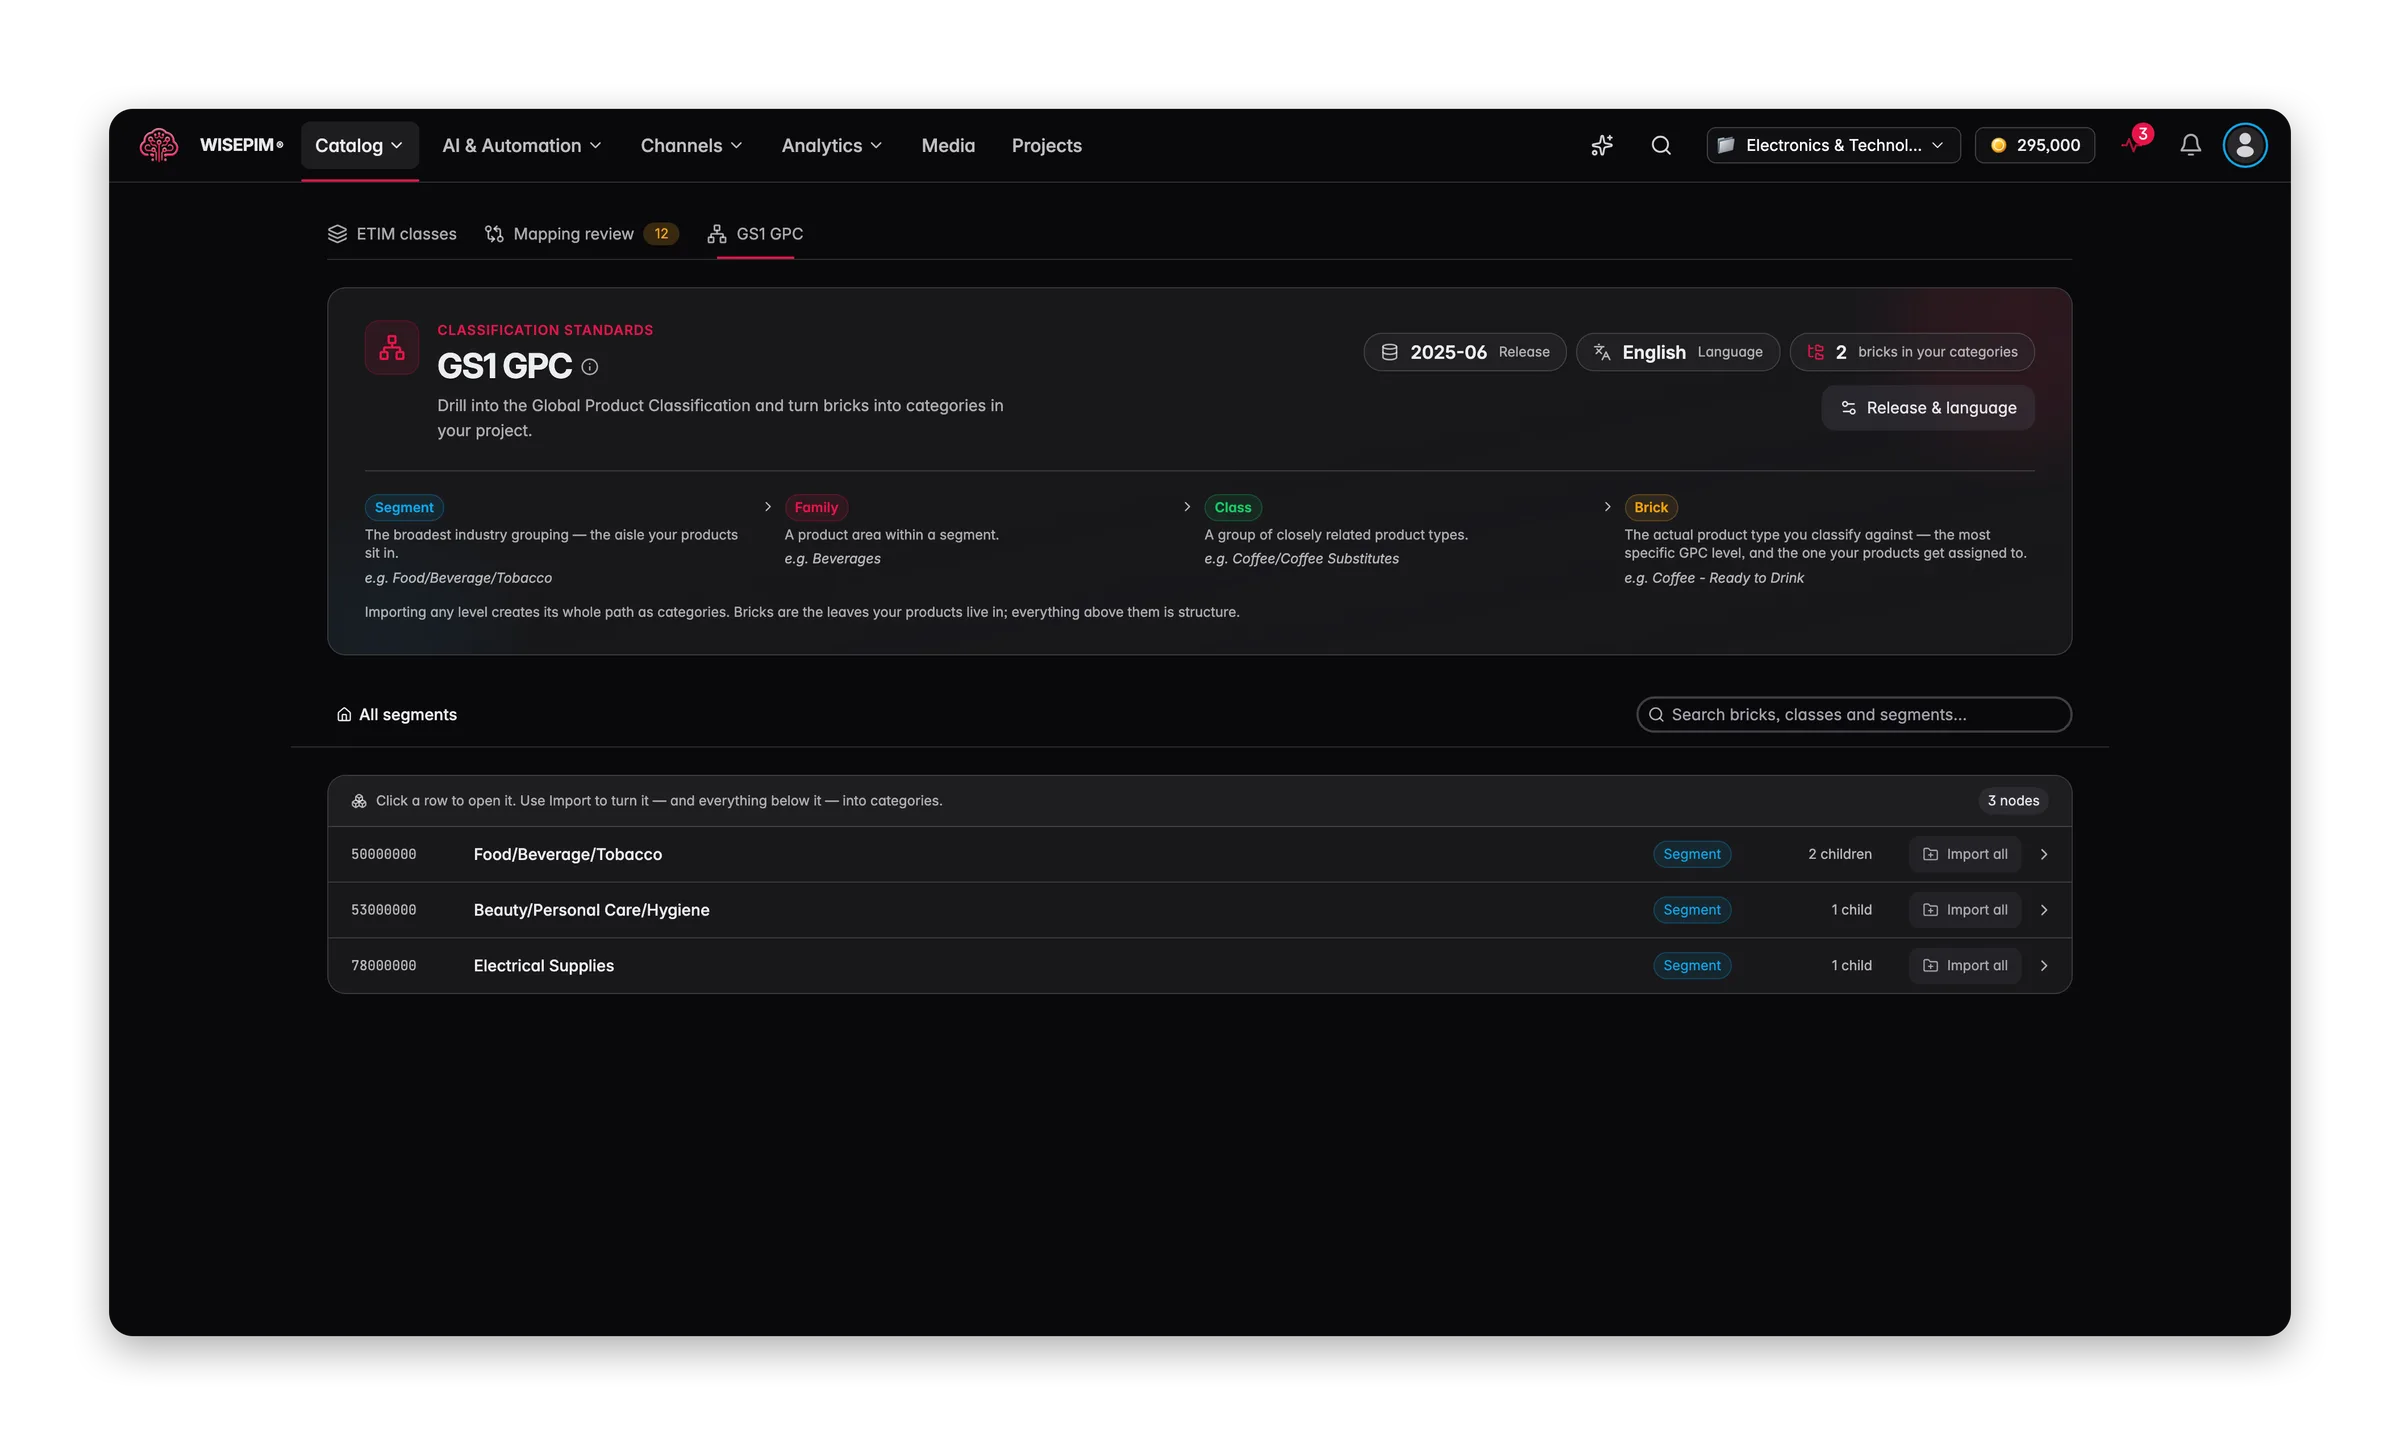Open the Catalog menu
This screenshot has height=1445, width=2400.
359,145
